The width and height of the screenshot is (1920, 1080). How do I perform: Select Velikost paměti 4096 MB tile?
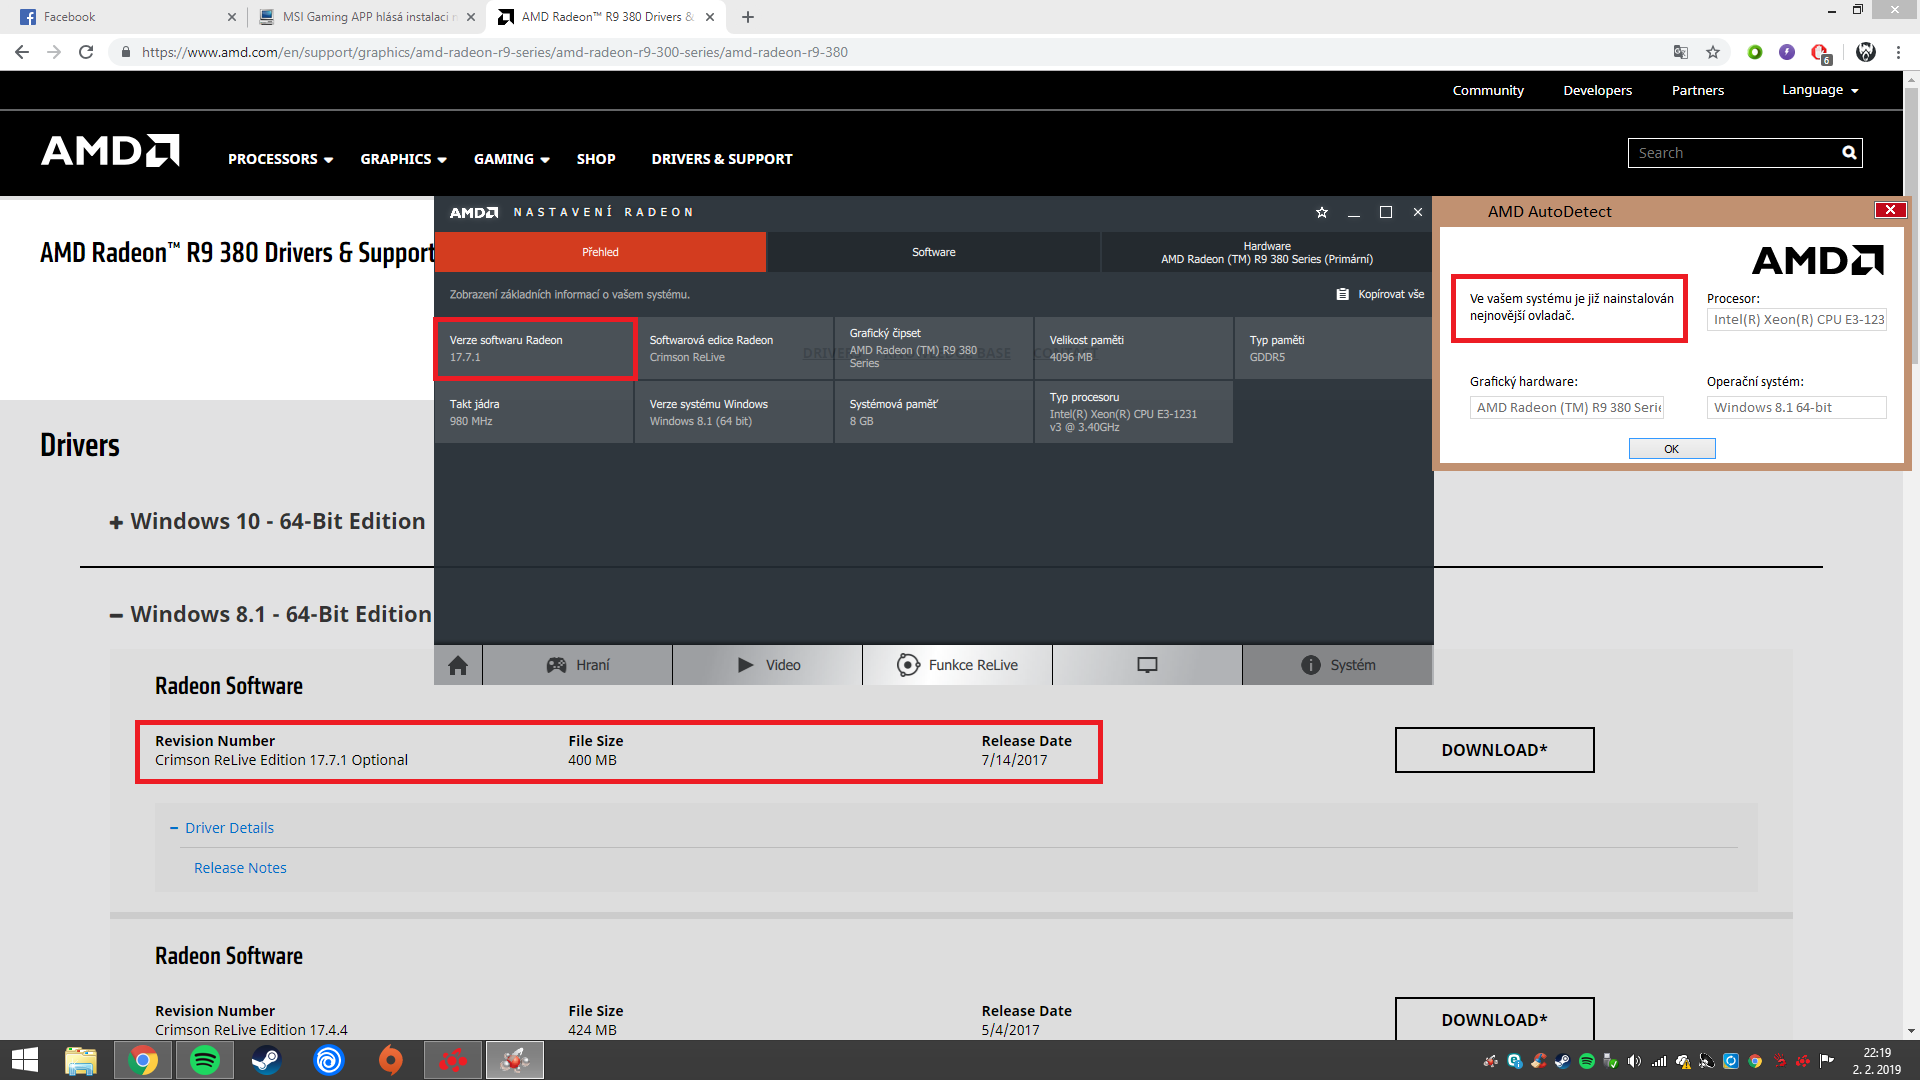pos(1134,348)
